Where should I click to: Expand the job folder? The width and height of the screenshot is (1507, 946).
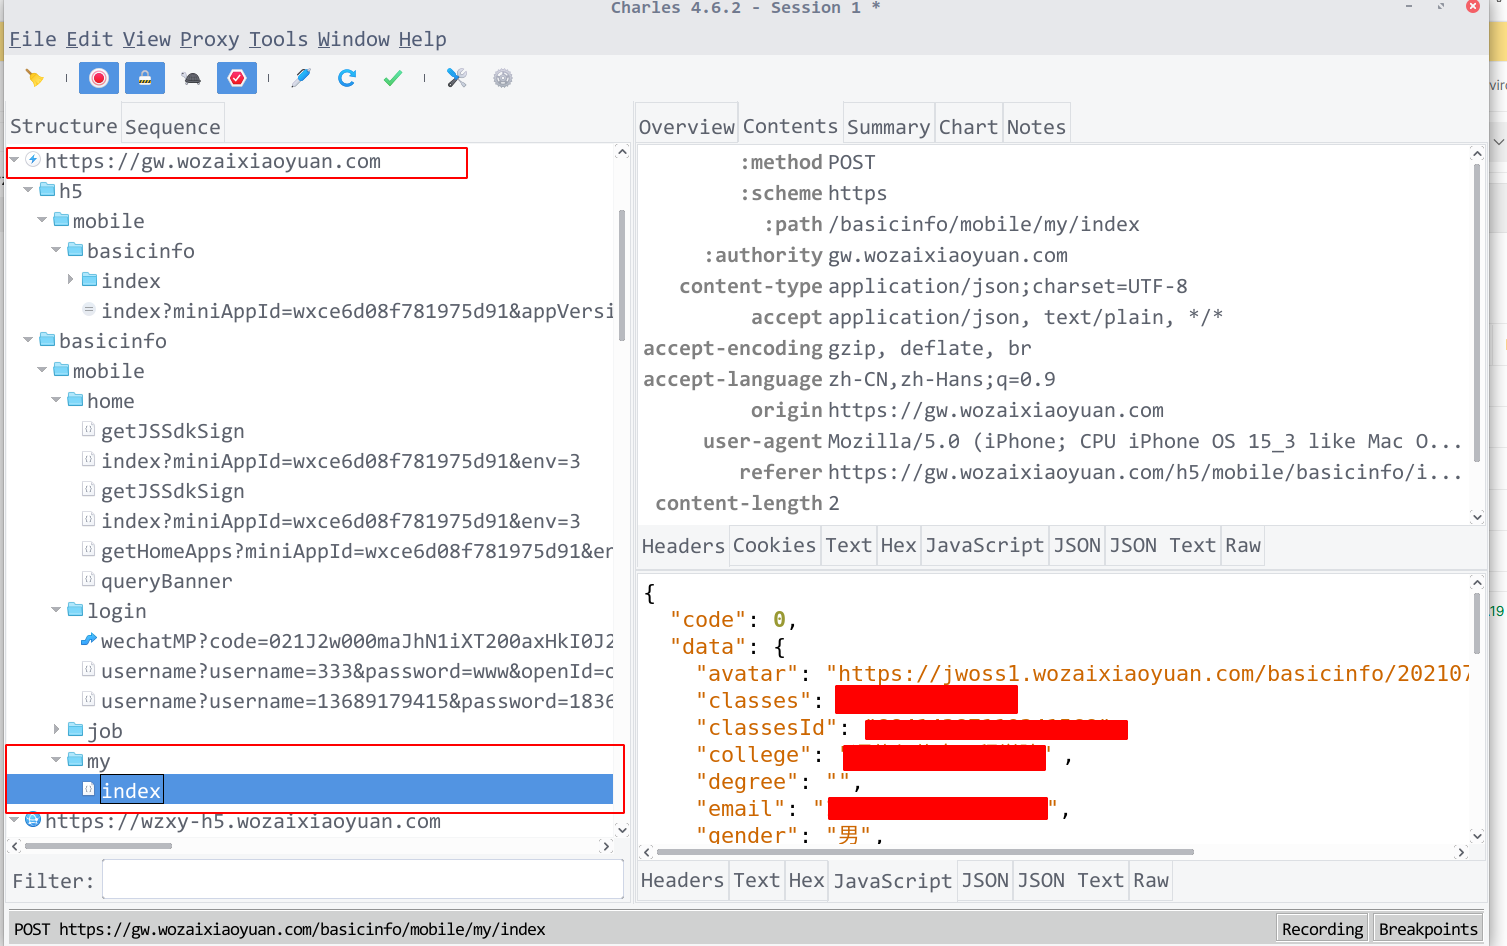click(57, 730)
